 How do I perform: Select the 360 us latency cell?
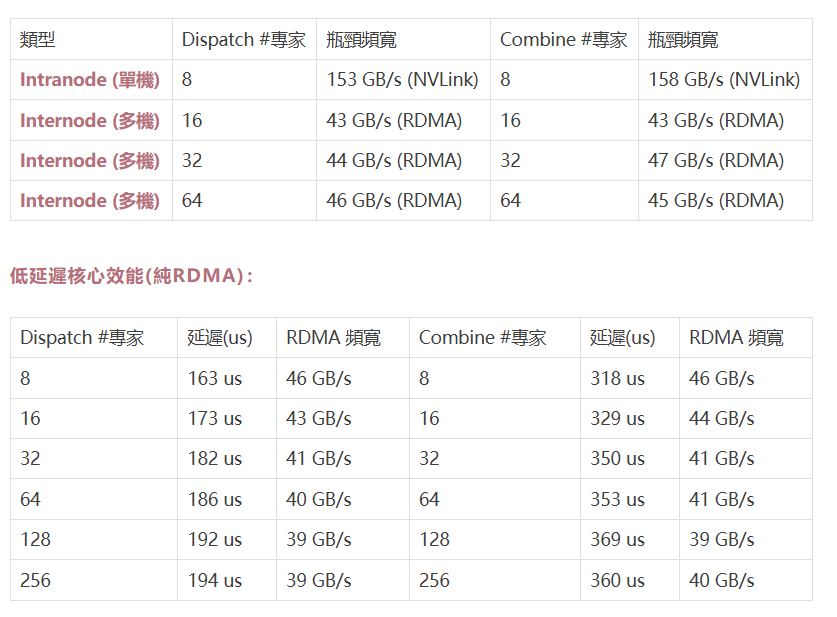[x=617, y=580]
